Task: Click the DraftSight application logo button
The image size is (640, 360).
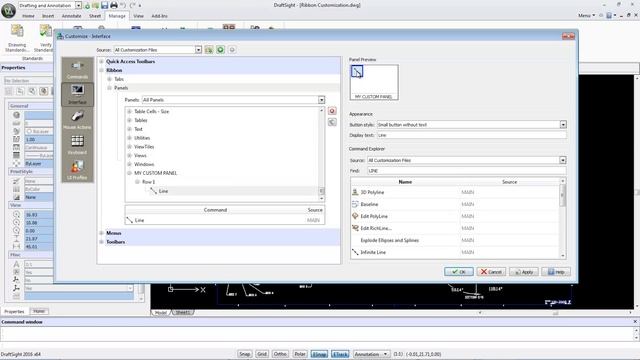Action: pyautogui.click(x=8, y=10)
